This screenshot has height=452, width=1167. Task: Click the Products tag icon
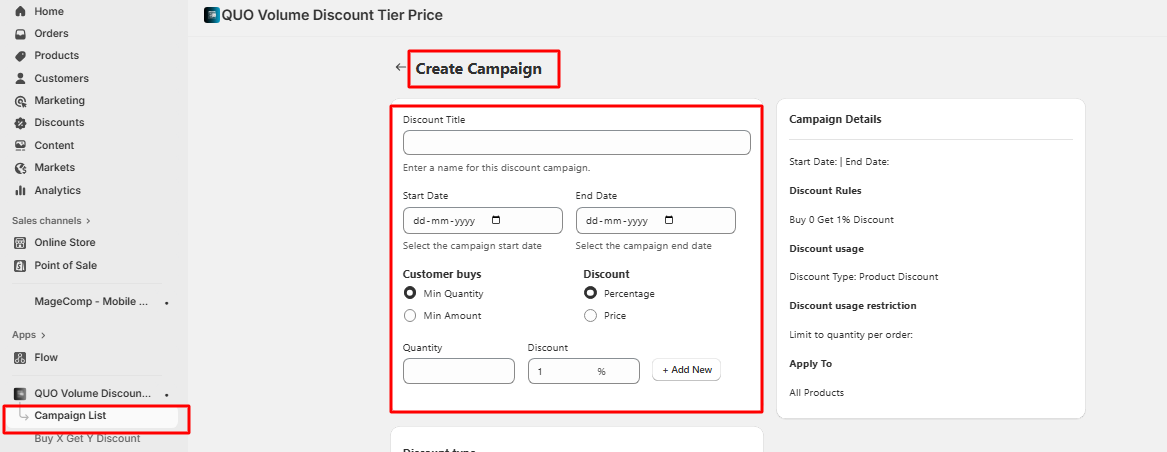click(20, 56)
